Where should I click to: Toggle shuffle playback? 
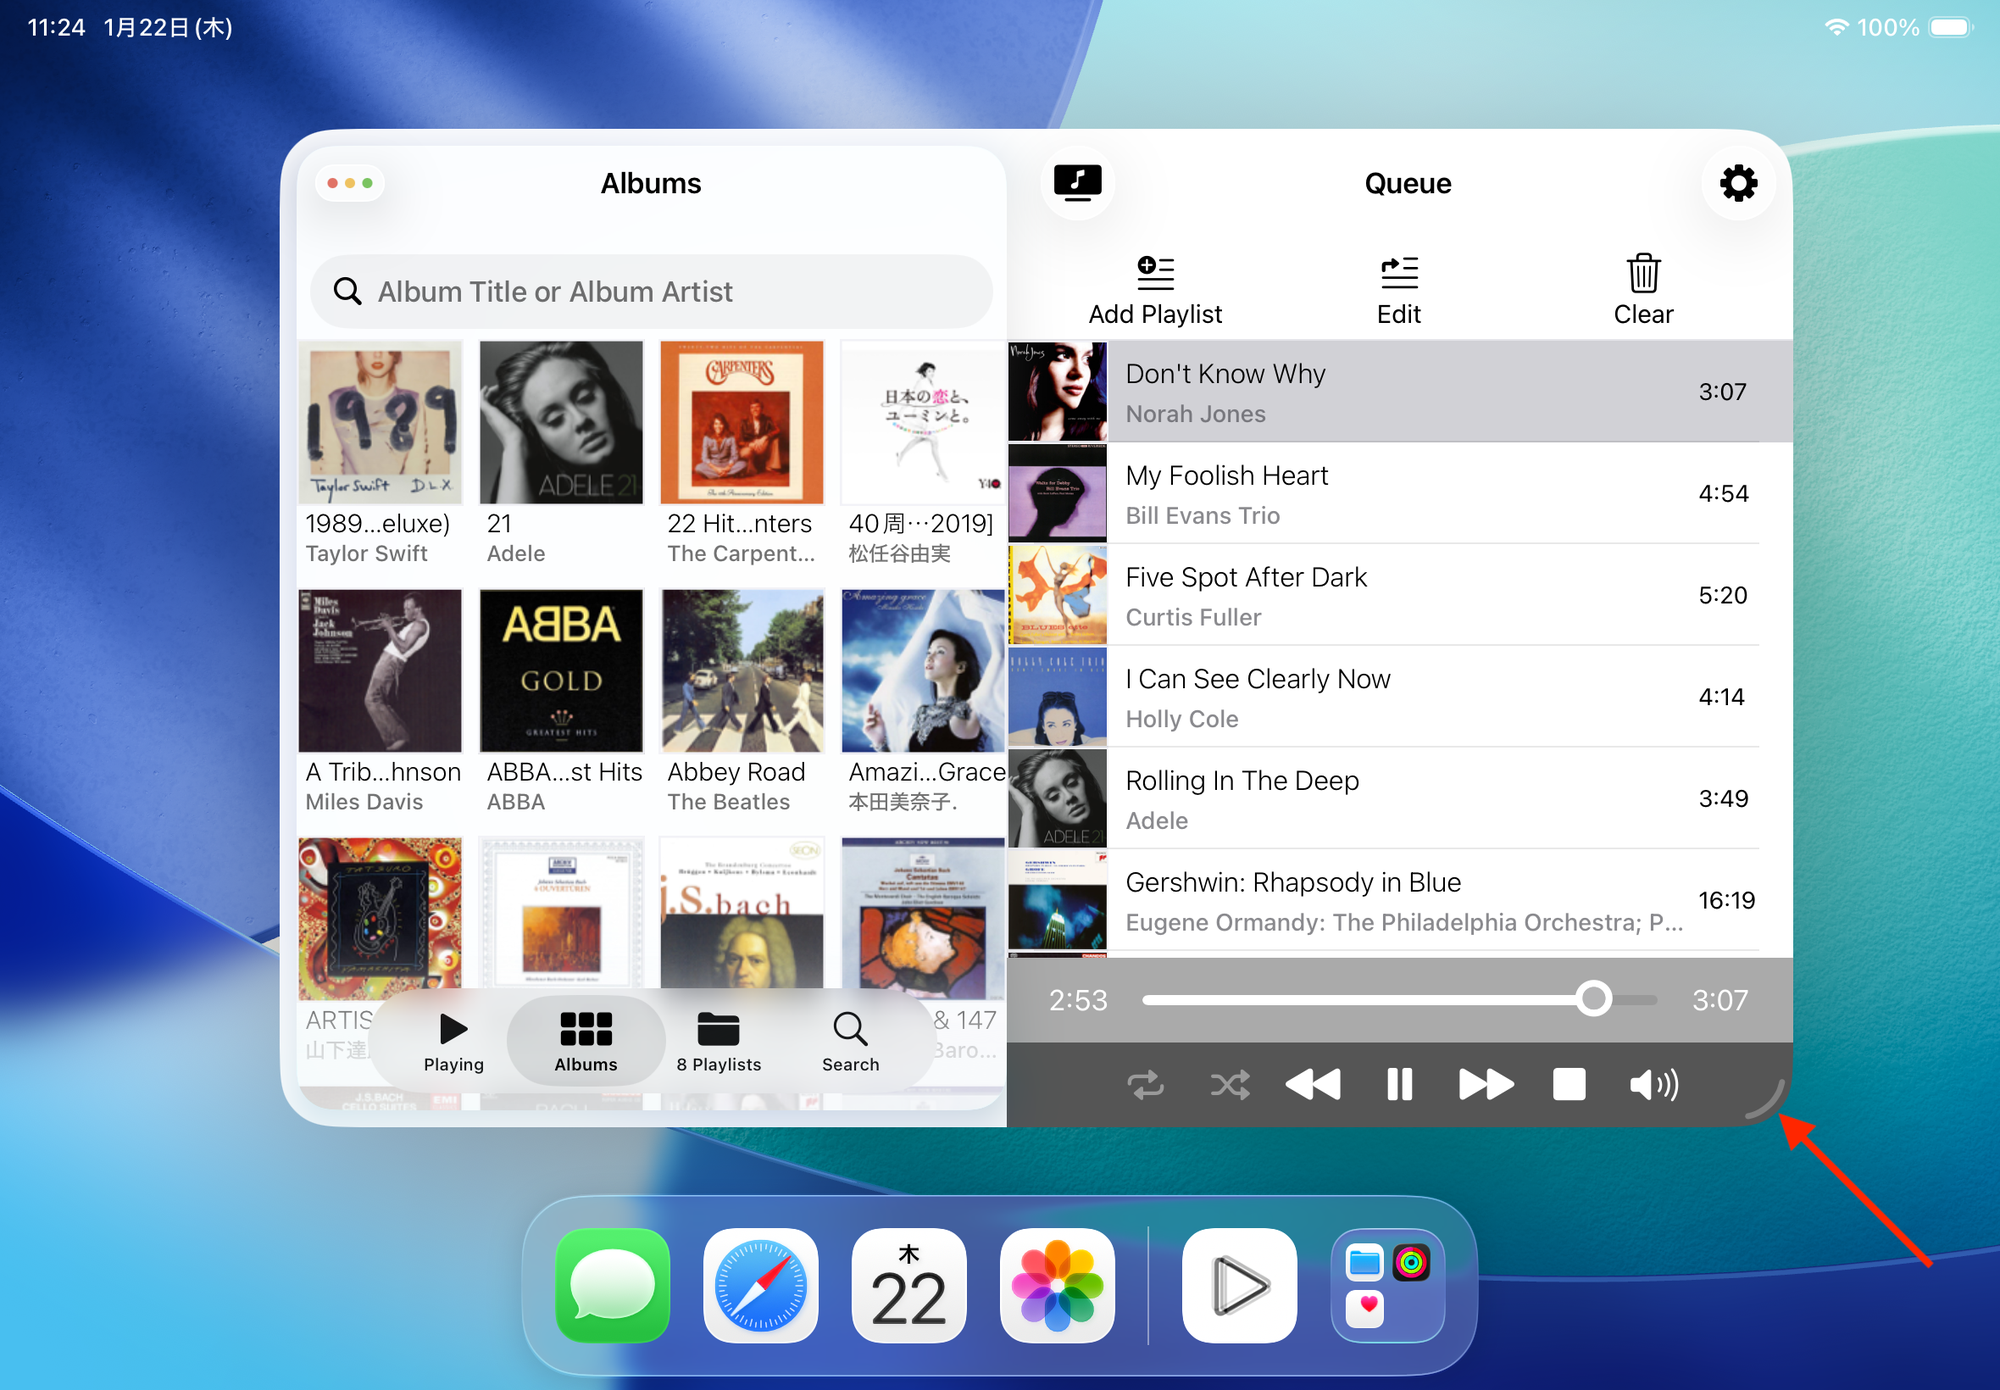[x=1230, y=1085]
